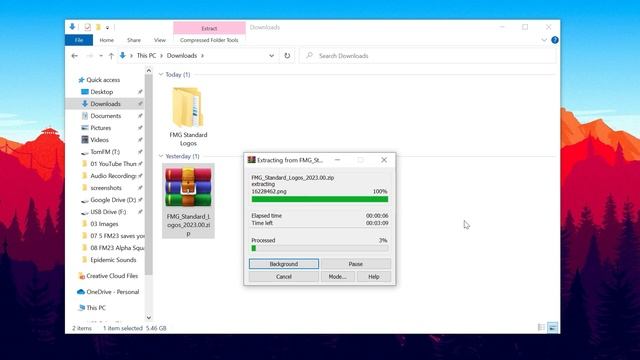Open the File Explorer help icon
Image resolution: width=640 pixels, height=360 pixels.
555,40
